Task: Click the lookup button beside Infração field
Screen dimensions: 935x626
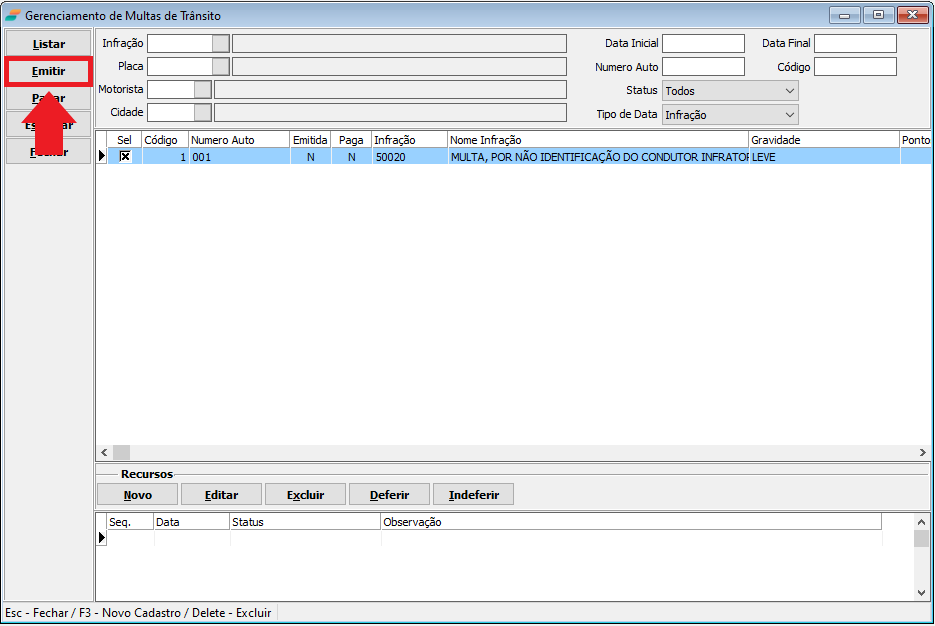Action: (x=221, y=44)
